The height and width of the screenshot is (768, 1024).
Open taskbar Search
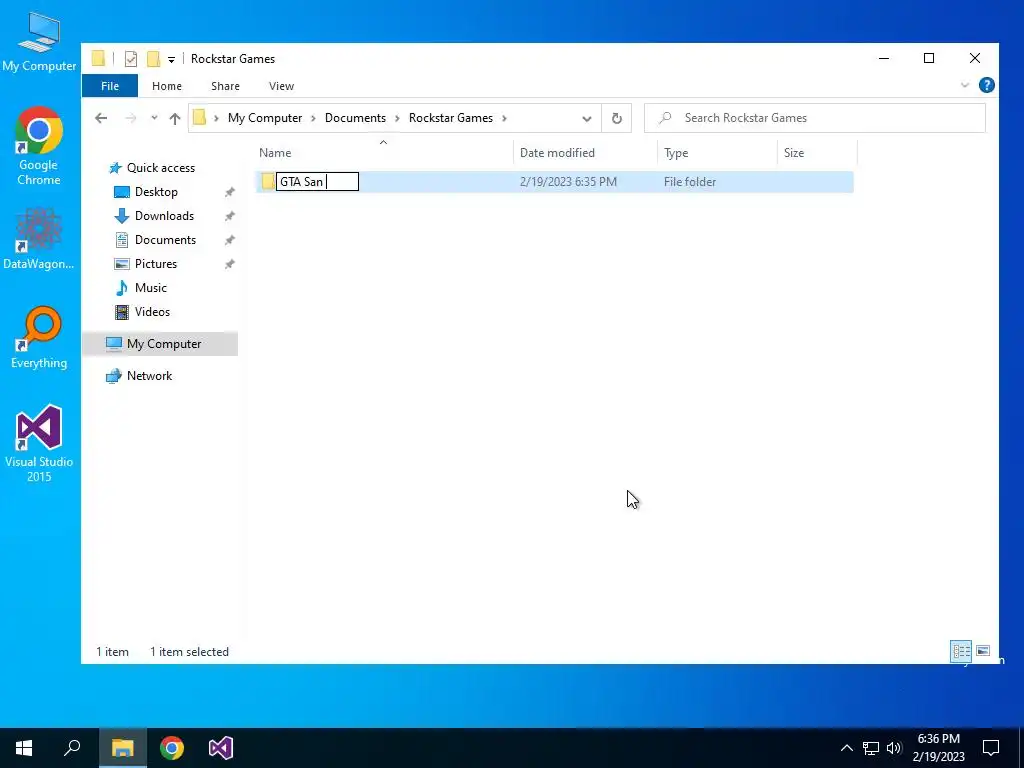(x=72, y=748)
